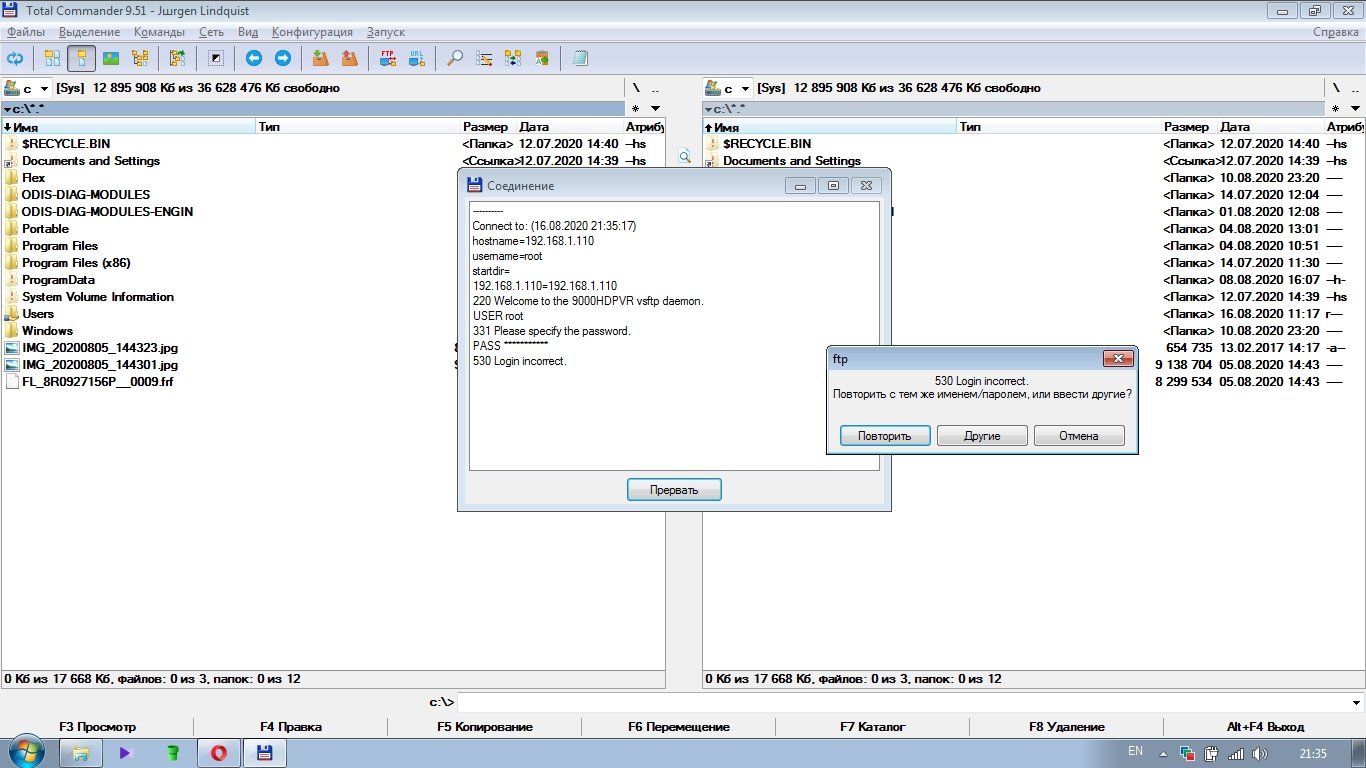Click Отмена in the ftp dialog
This screenshot has width=1366, height=768.
point(1079,436)
